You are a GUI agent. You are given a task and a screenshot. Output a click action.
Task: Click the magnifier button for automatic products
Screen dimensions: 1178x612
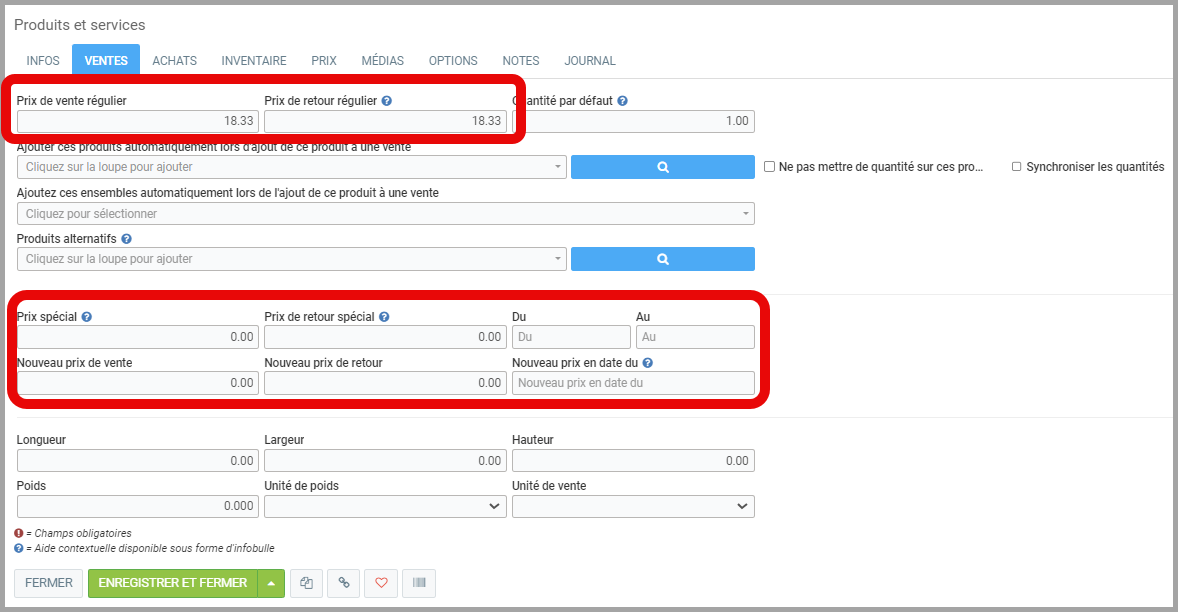662,167
